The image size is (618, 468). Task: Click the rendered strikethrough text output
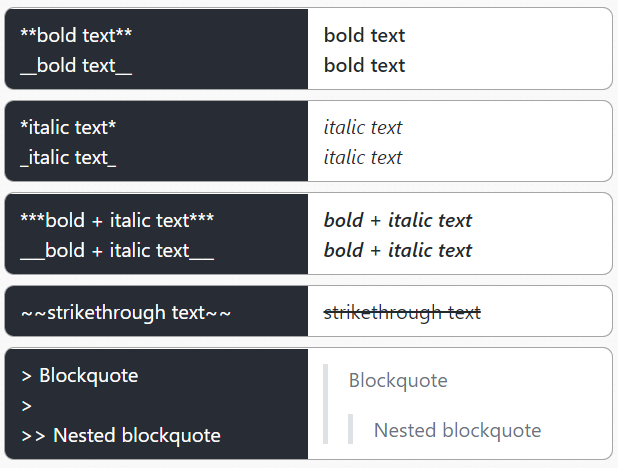[402, 313]
